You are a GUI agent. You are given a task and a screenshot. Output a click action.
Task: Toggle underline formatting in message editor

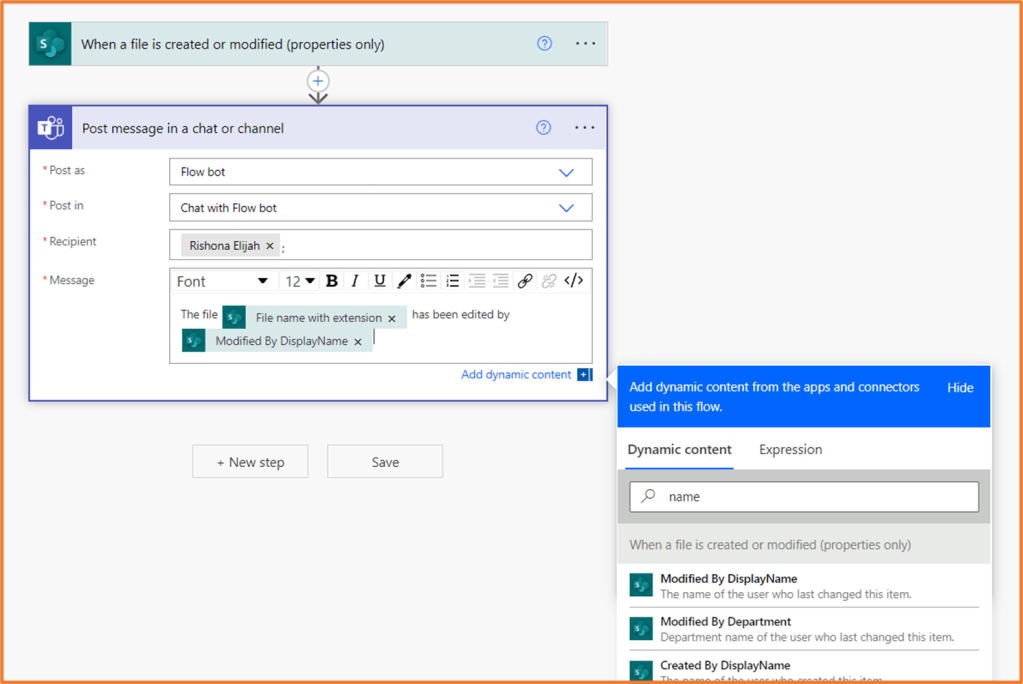(380, 281)
